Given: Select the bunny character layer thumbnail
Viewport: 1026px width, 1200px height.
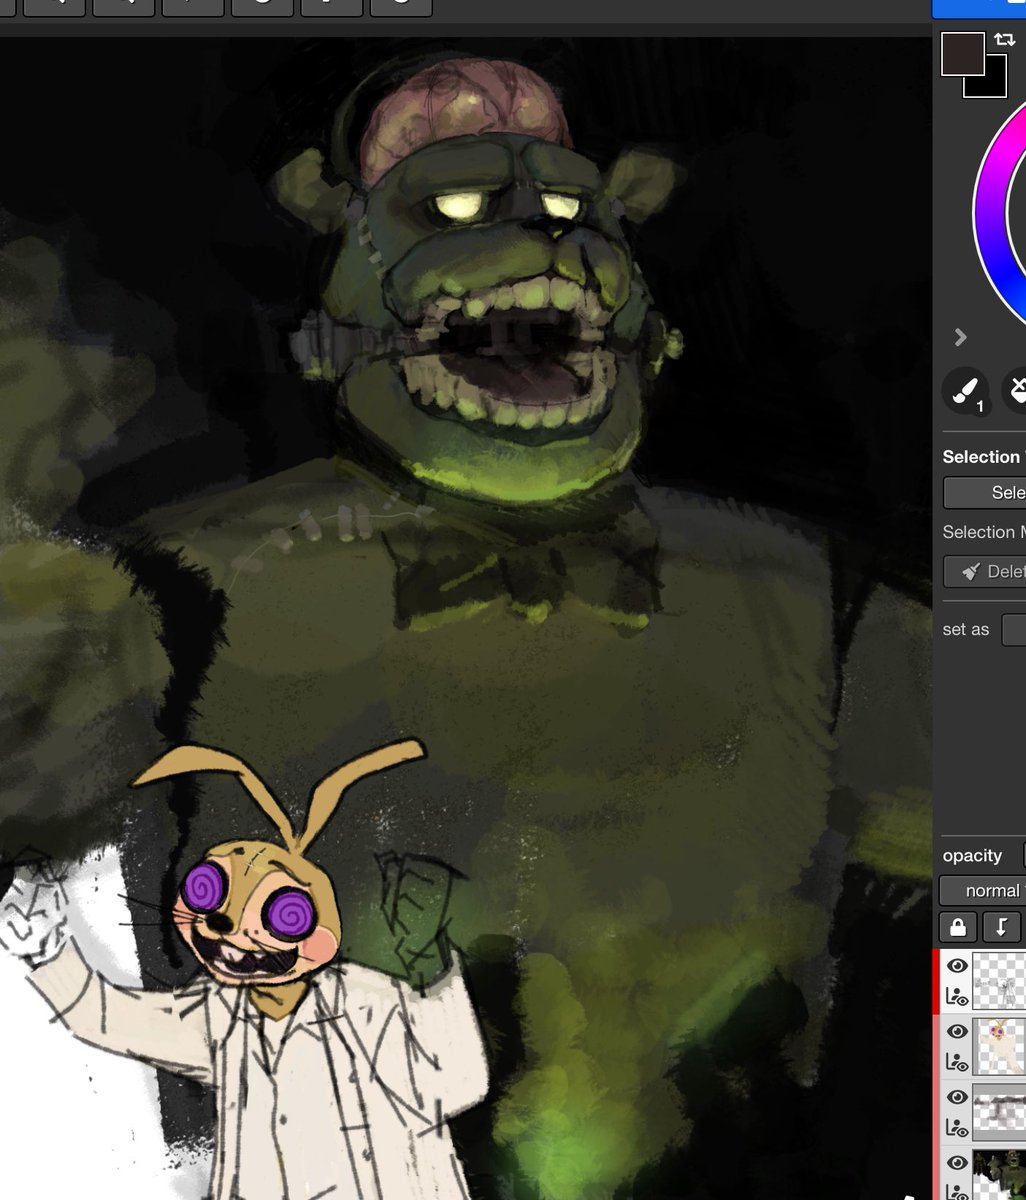Looking at the screenshot, I should (x=999, y=1046).
